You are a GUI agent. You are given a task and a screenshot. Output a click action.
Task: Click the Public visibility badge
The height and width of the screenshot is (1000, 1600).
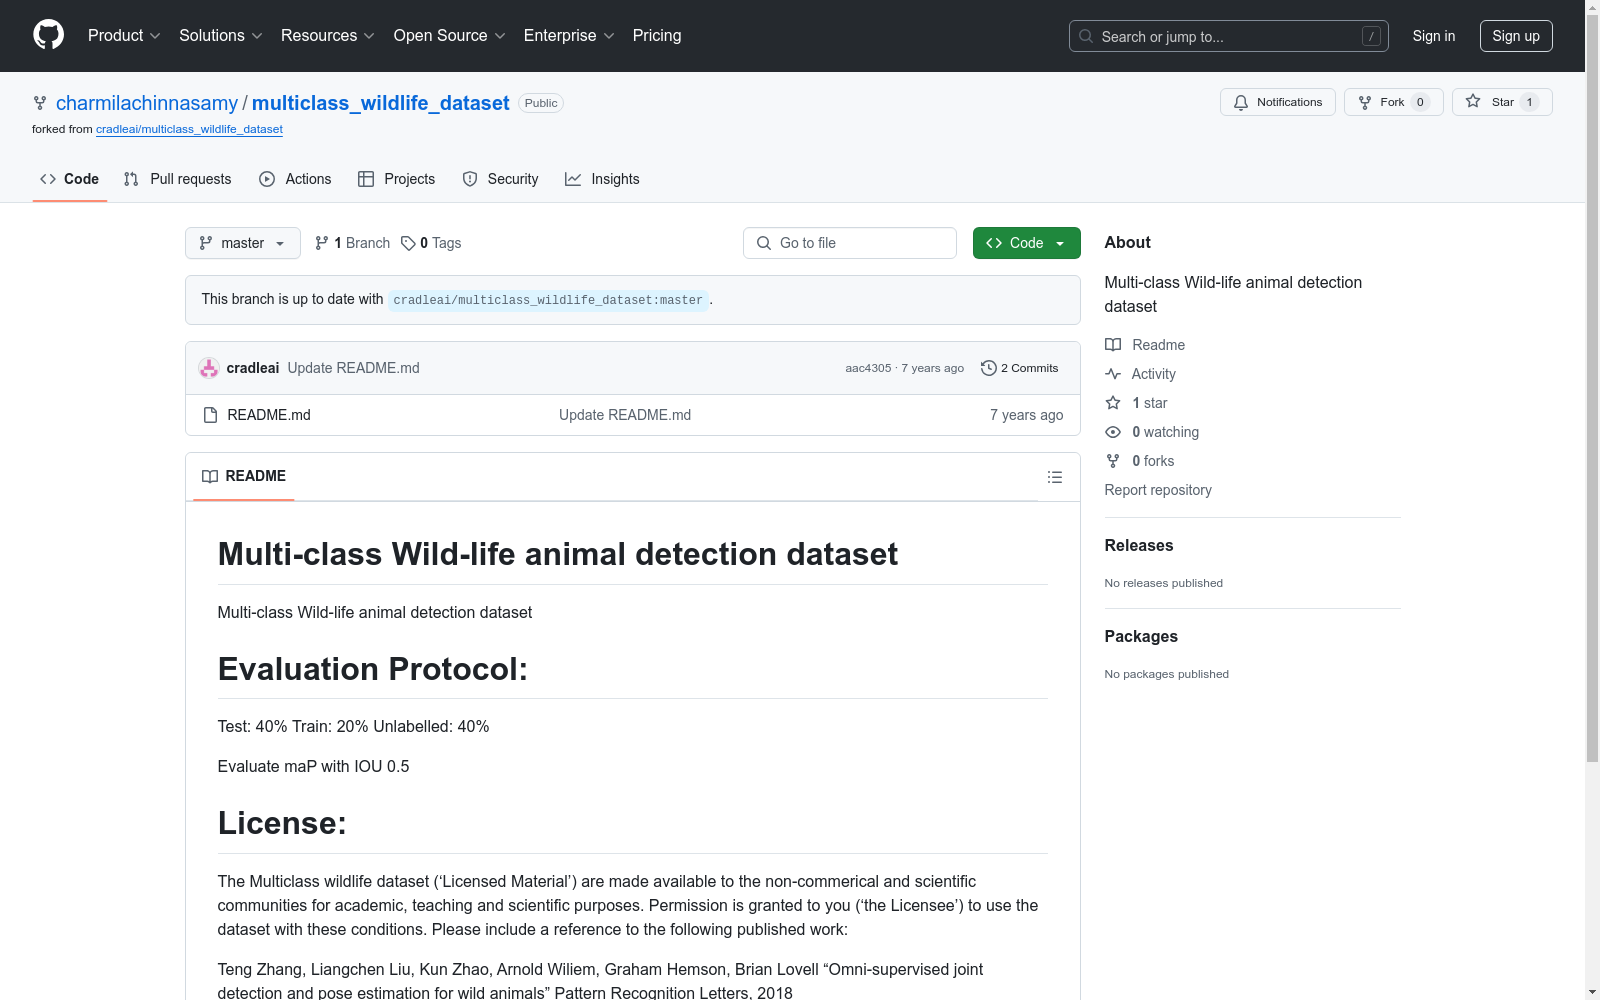541,103
